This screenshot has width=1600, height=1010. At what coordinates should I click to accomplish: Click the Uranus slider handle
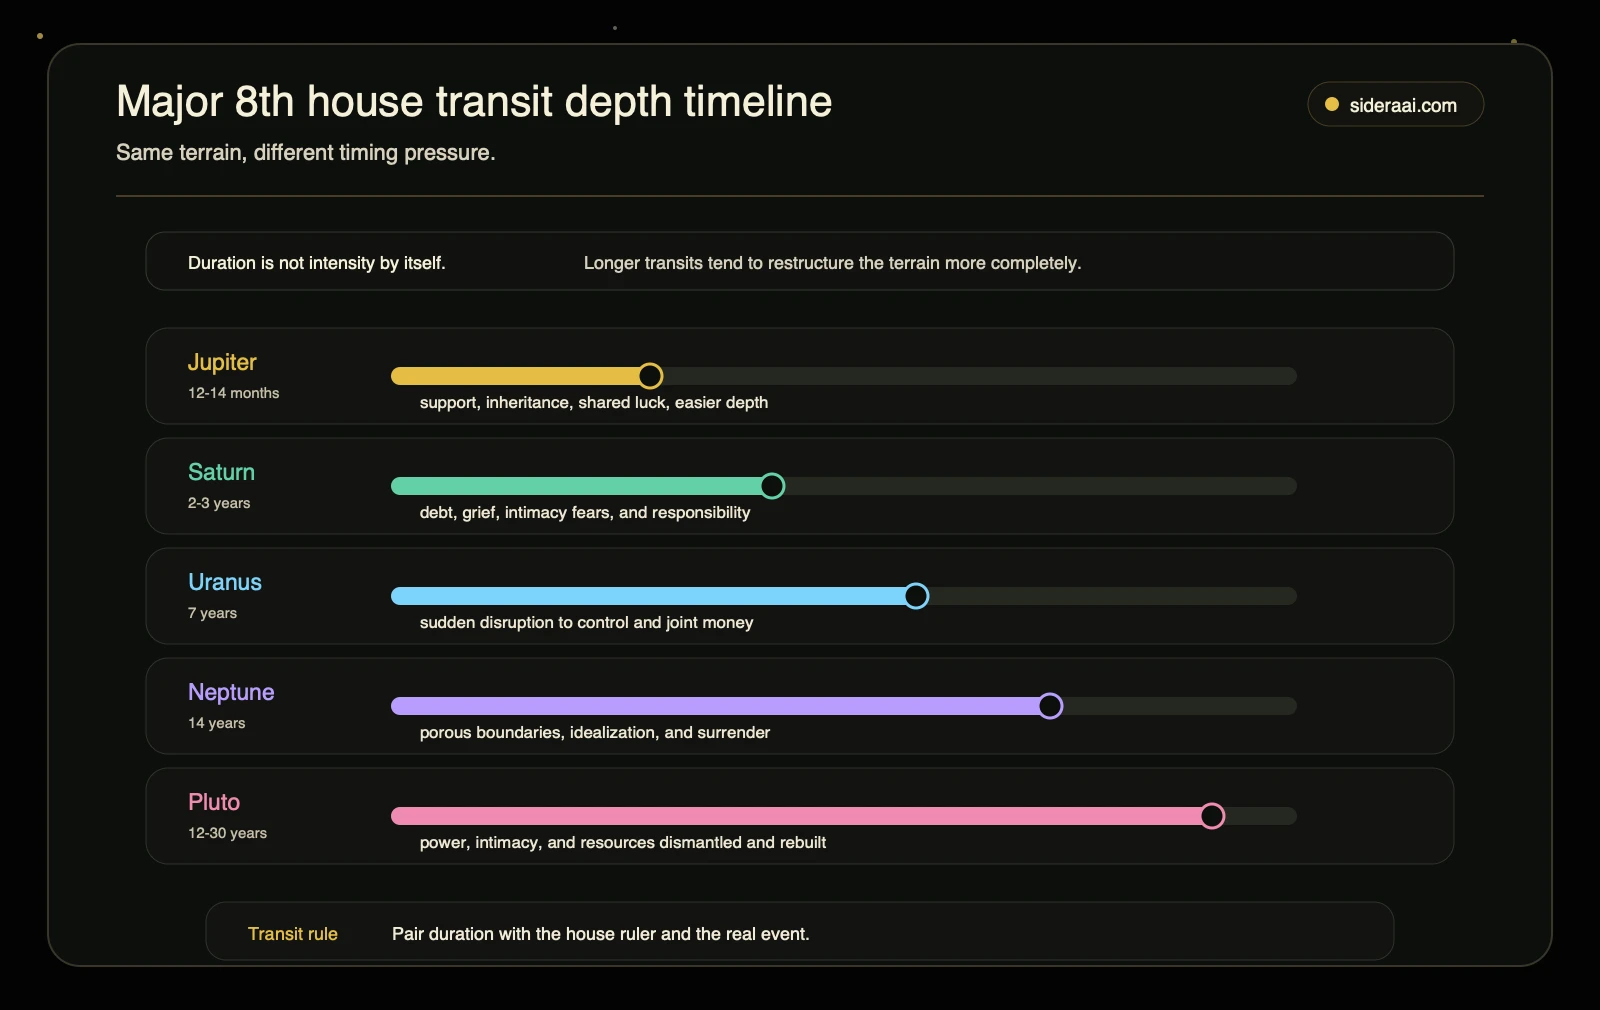916,596
